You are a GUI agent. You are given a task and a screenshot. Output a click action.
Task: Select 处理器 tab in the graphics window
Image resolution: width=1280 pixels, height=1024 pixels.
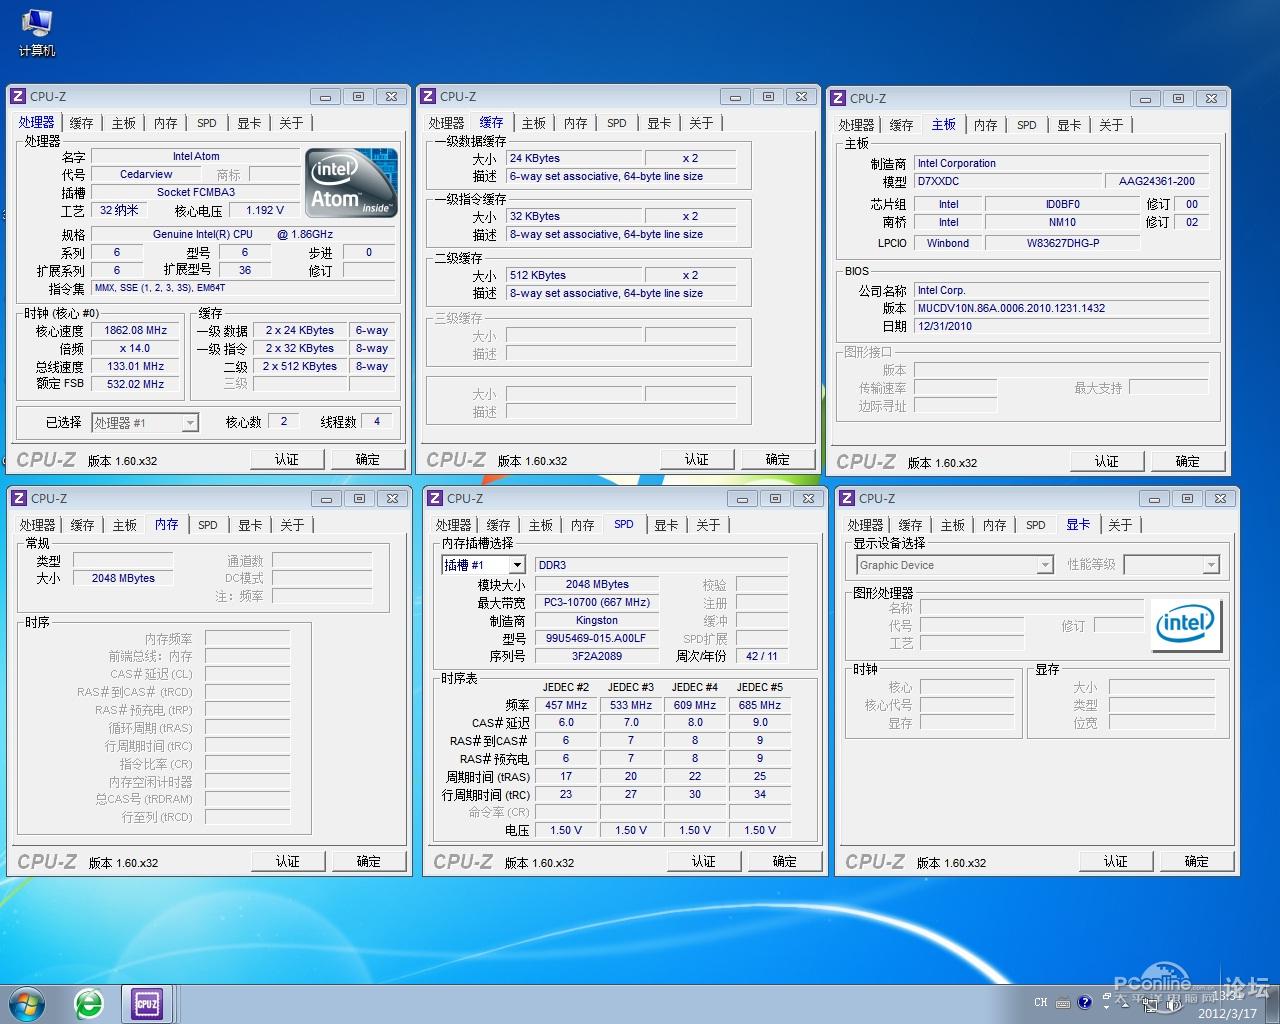pos(866,525)
